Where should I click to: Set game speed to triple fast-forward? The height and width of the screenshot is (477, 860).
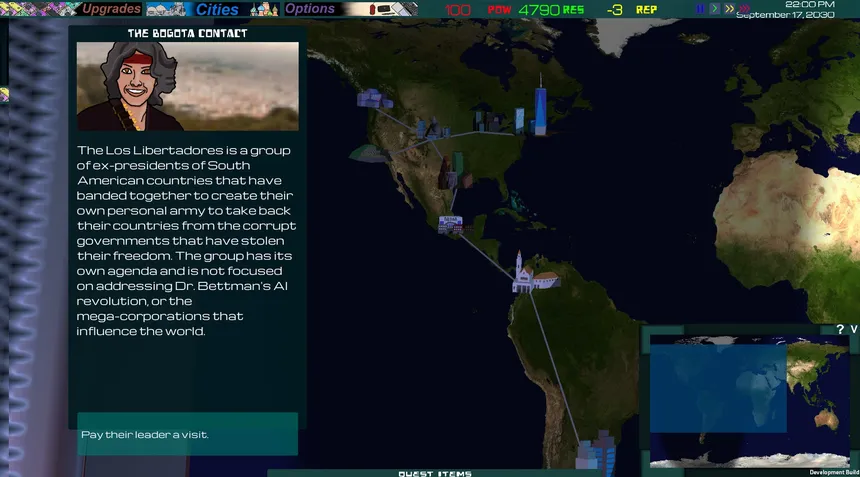click(744, 9)
